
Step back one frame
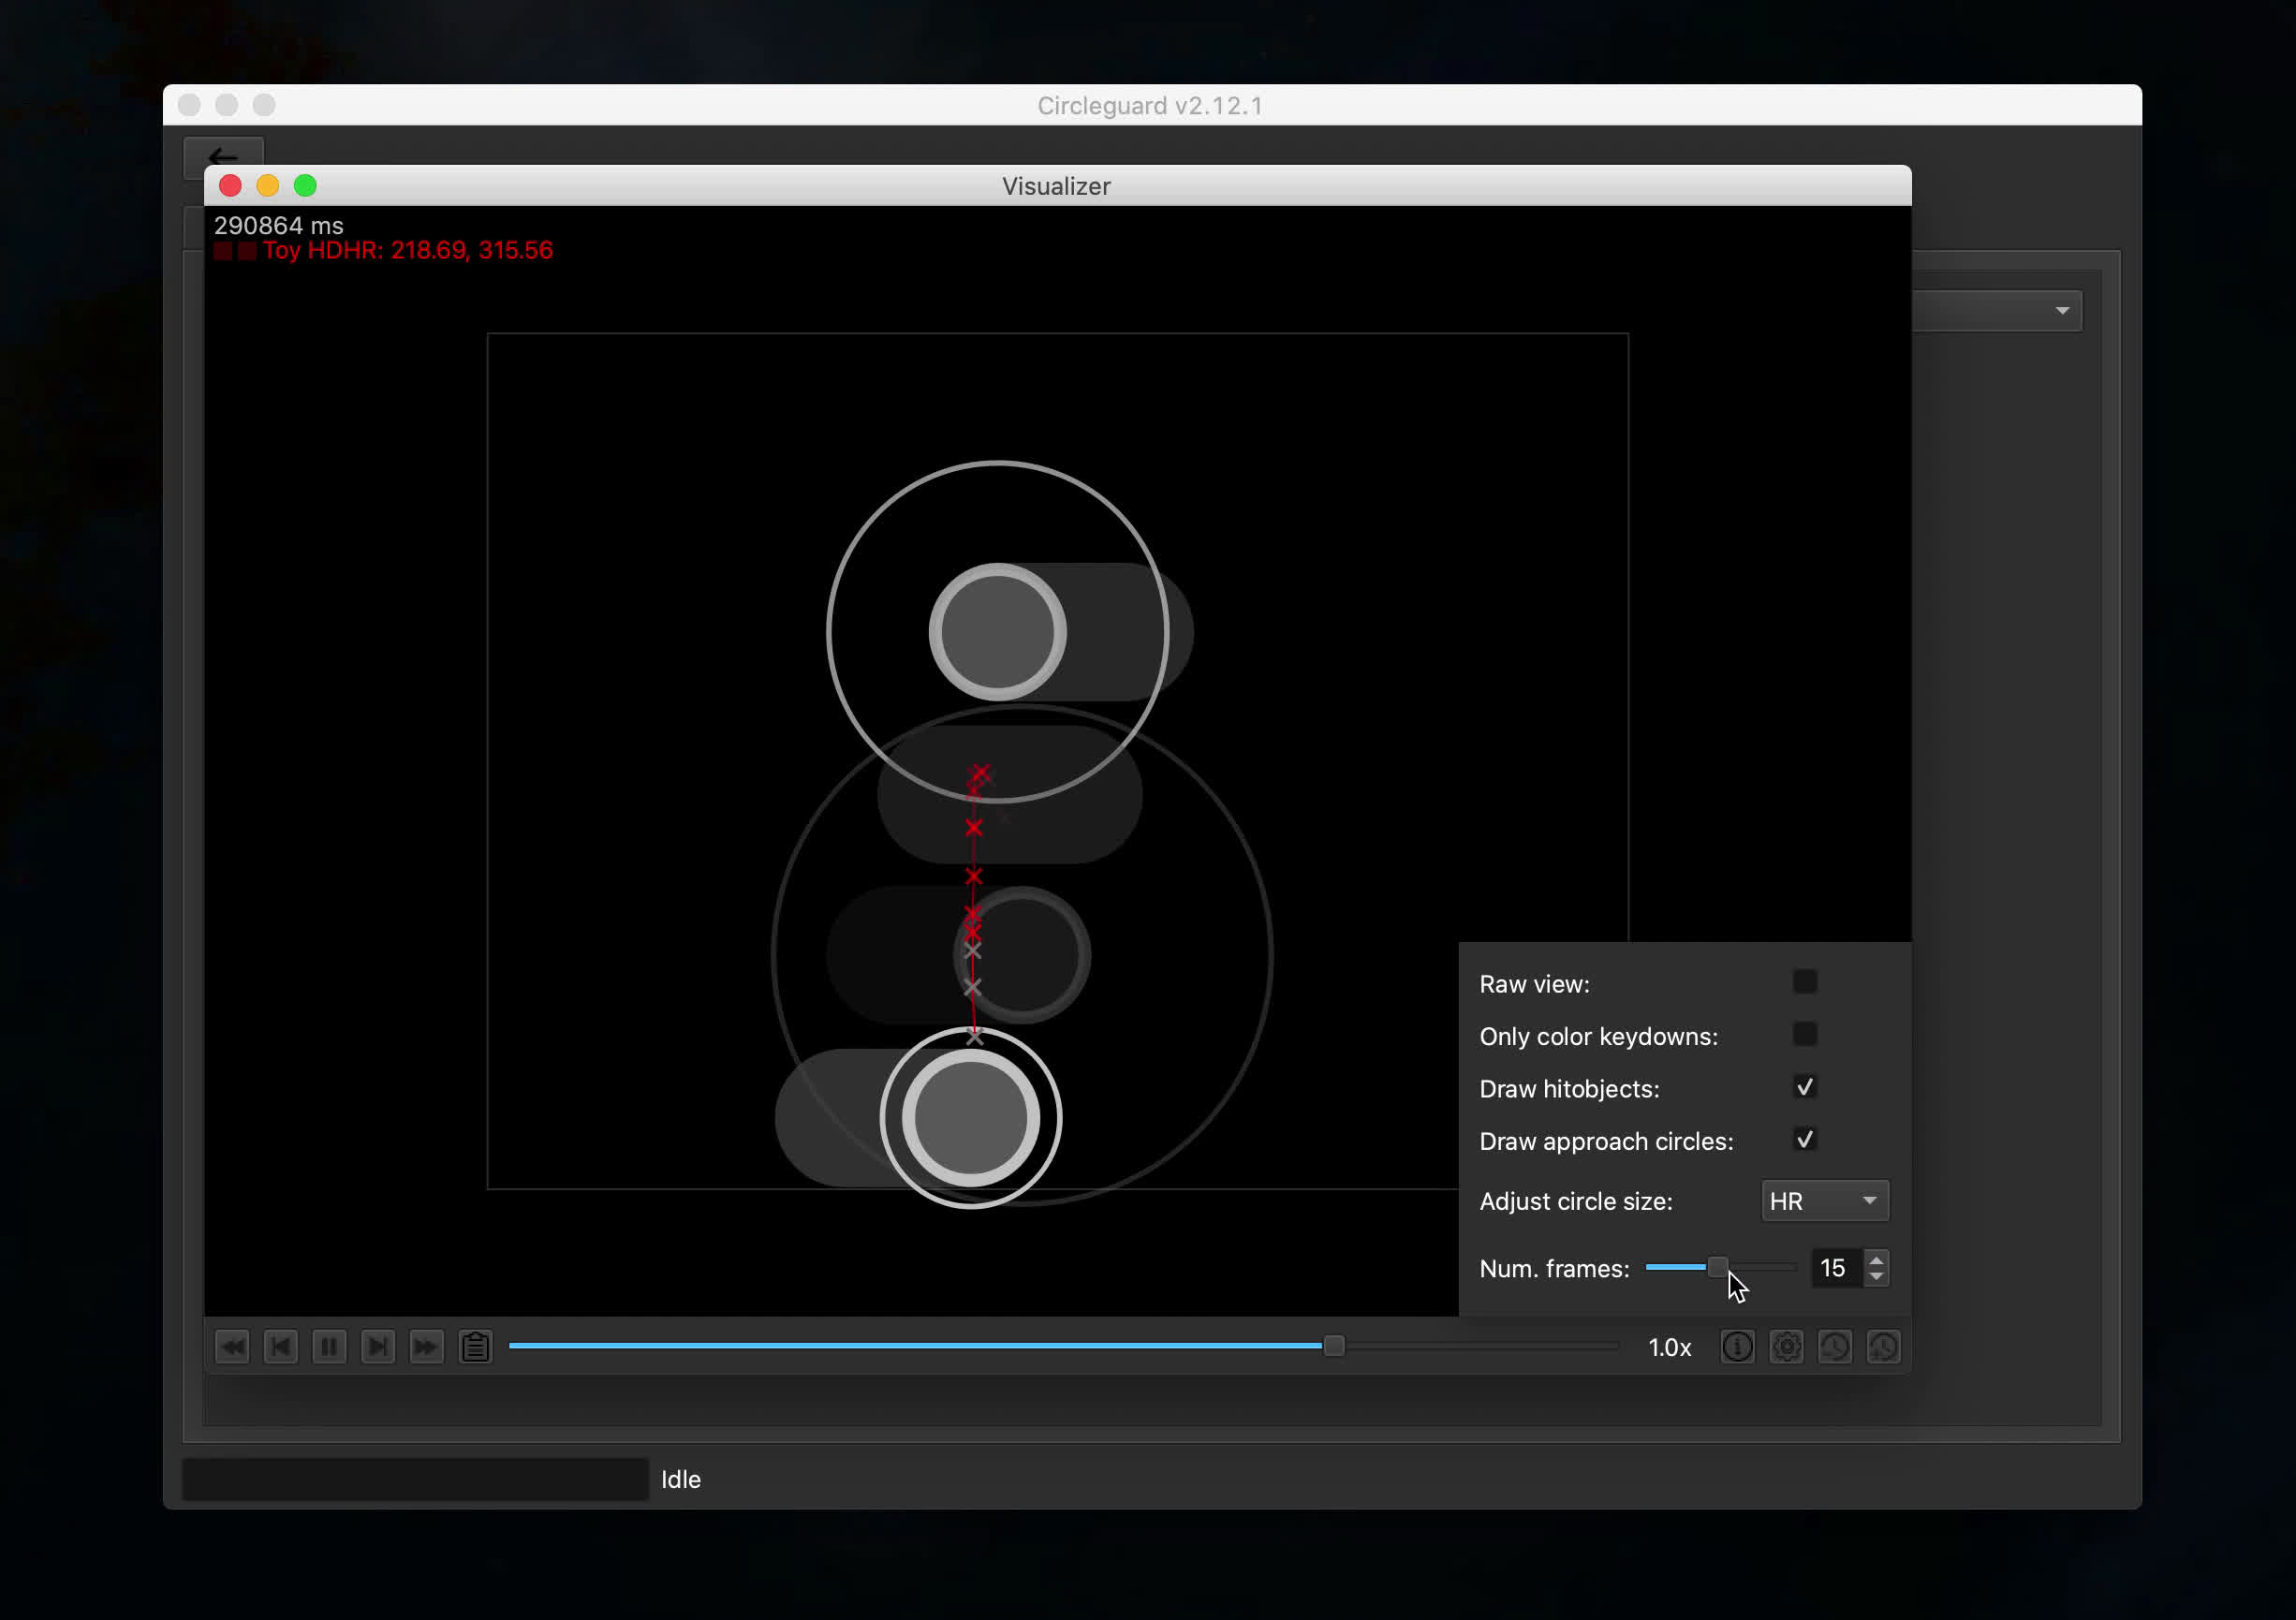281,1347
